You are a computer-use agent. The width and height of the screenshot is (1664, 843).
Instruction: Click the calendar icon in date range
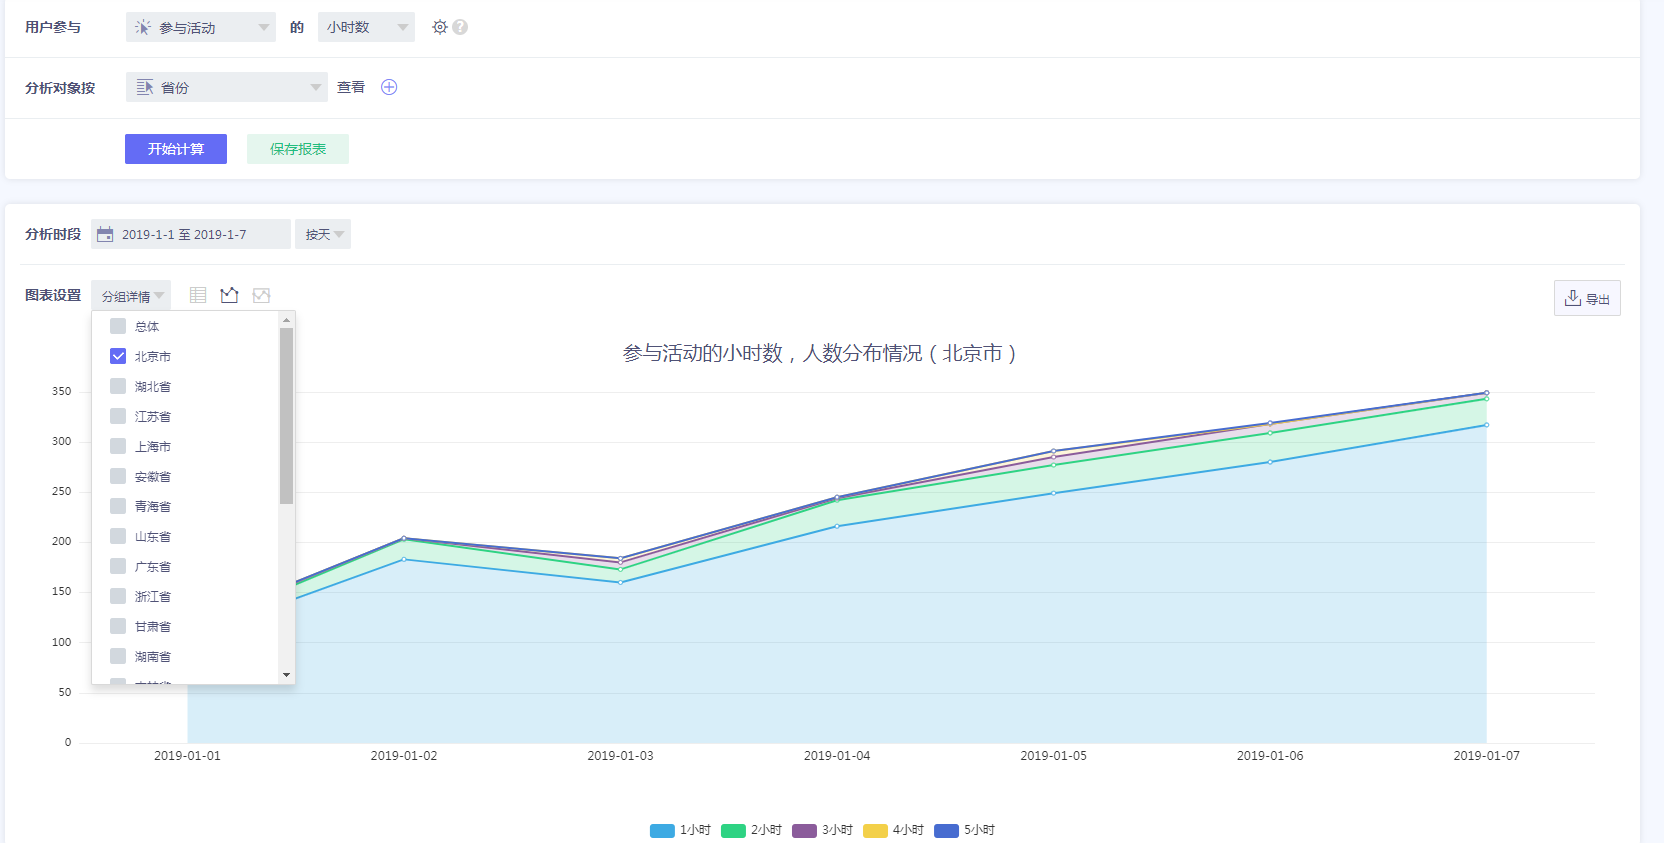(x=105, y=234)
